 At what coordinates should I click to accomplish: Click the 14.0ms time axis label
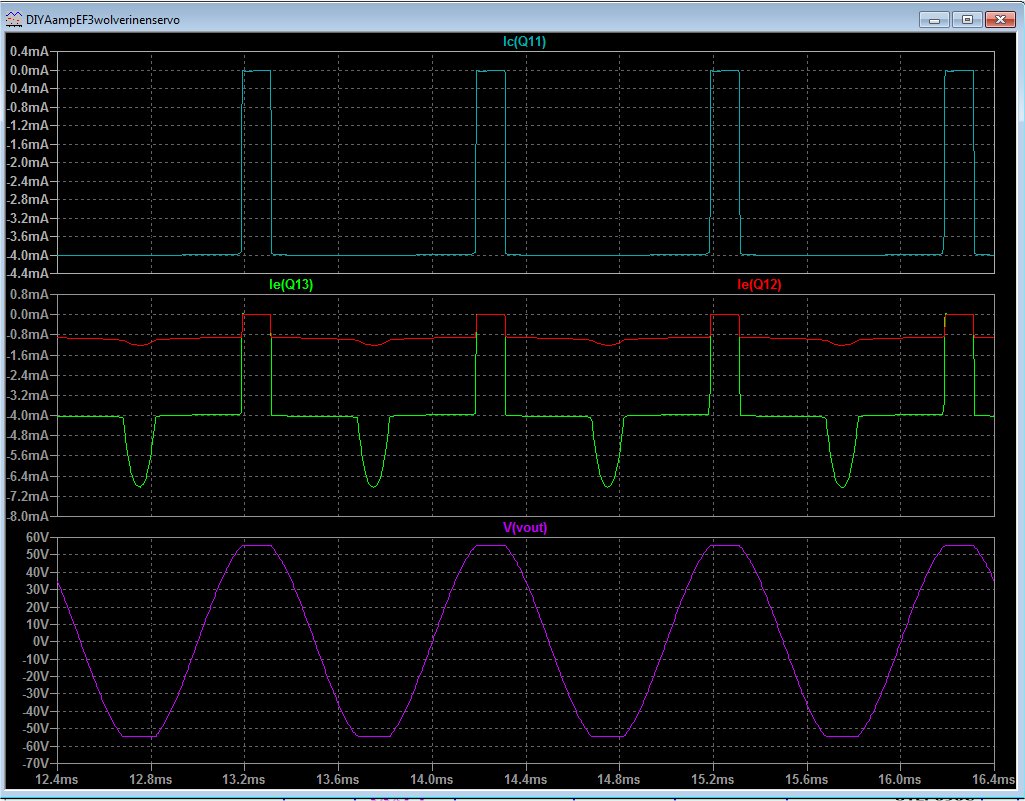[432, 779]
